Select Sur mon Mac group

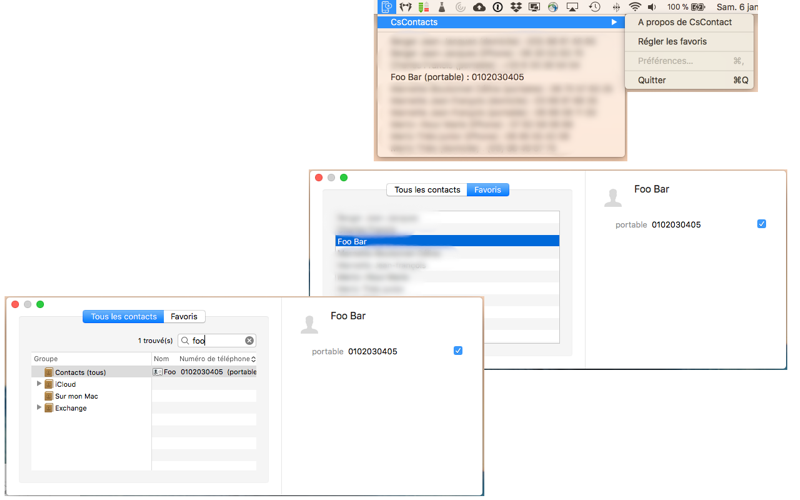click(91, 396)
